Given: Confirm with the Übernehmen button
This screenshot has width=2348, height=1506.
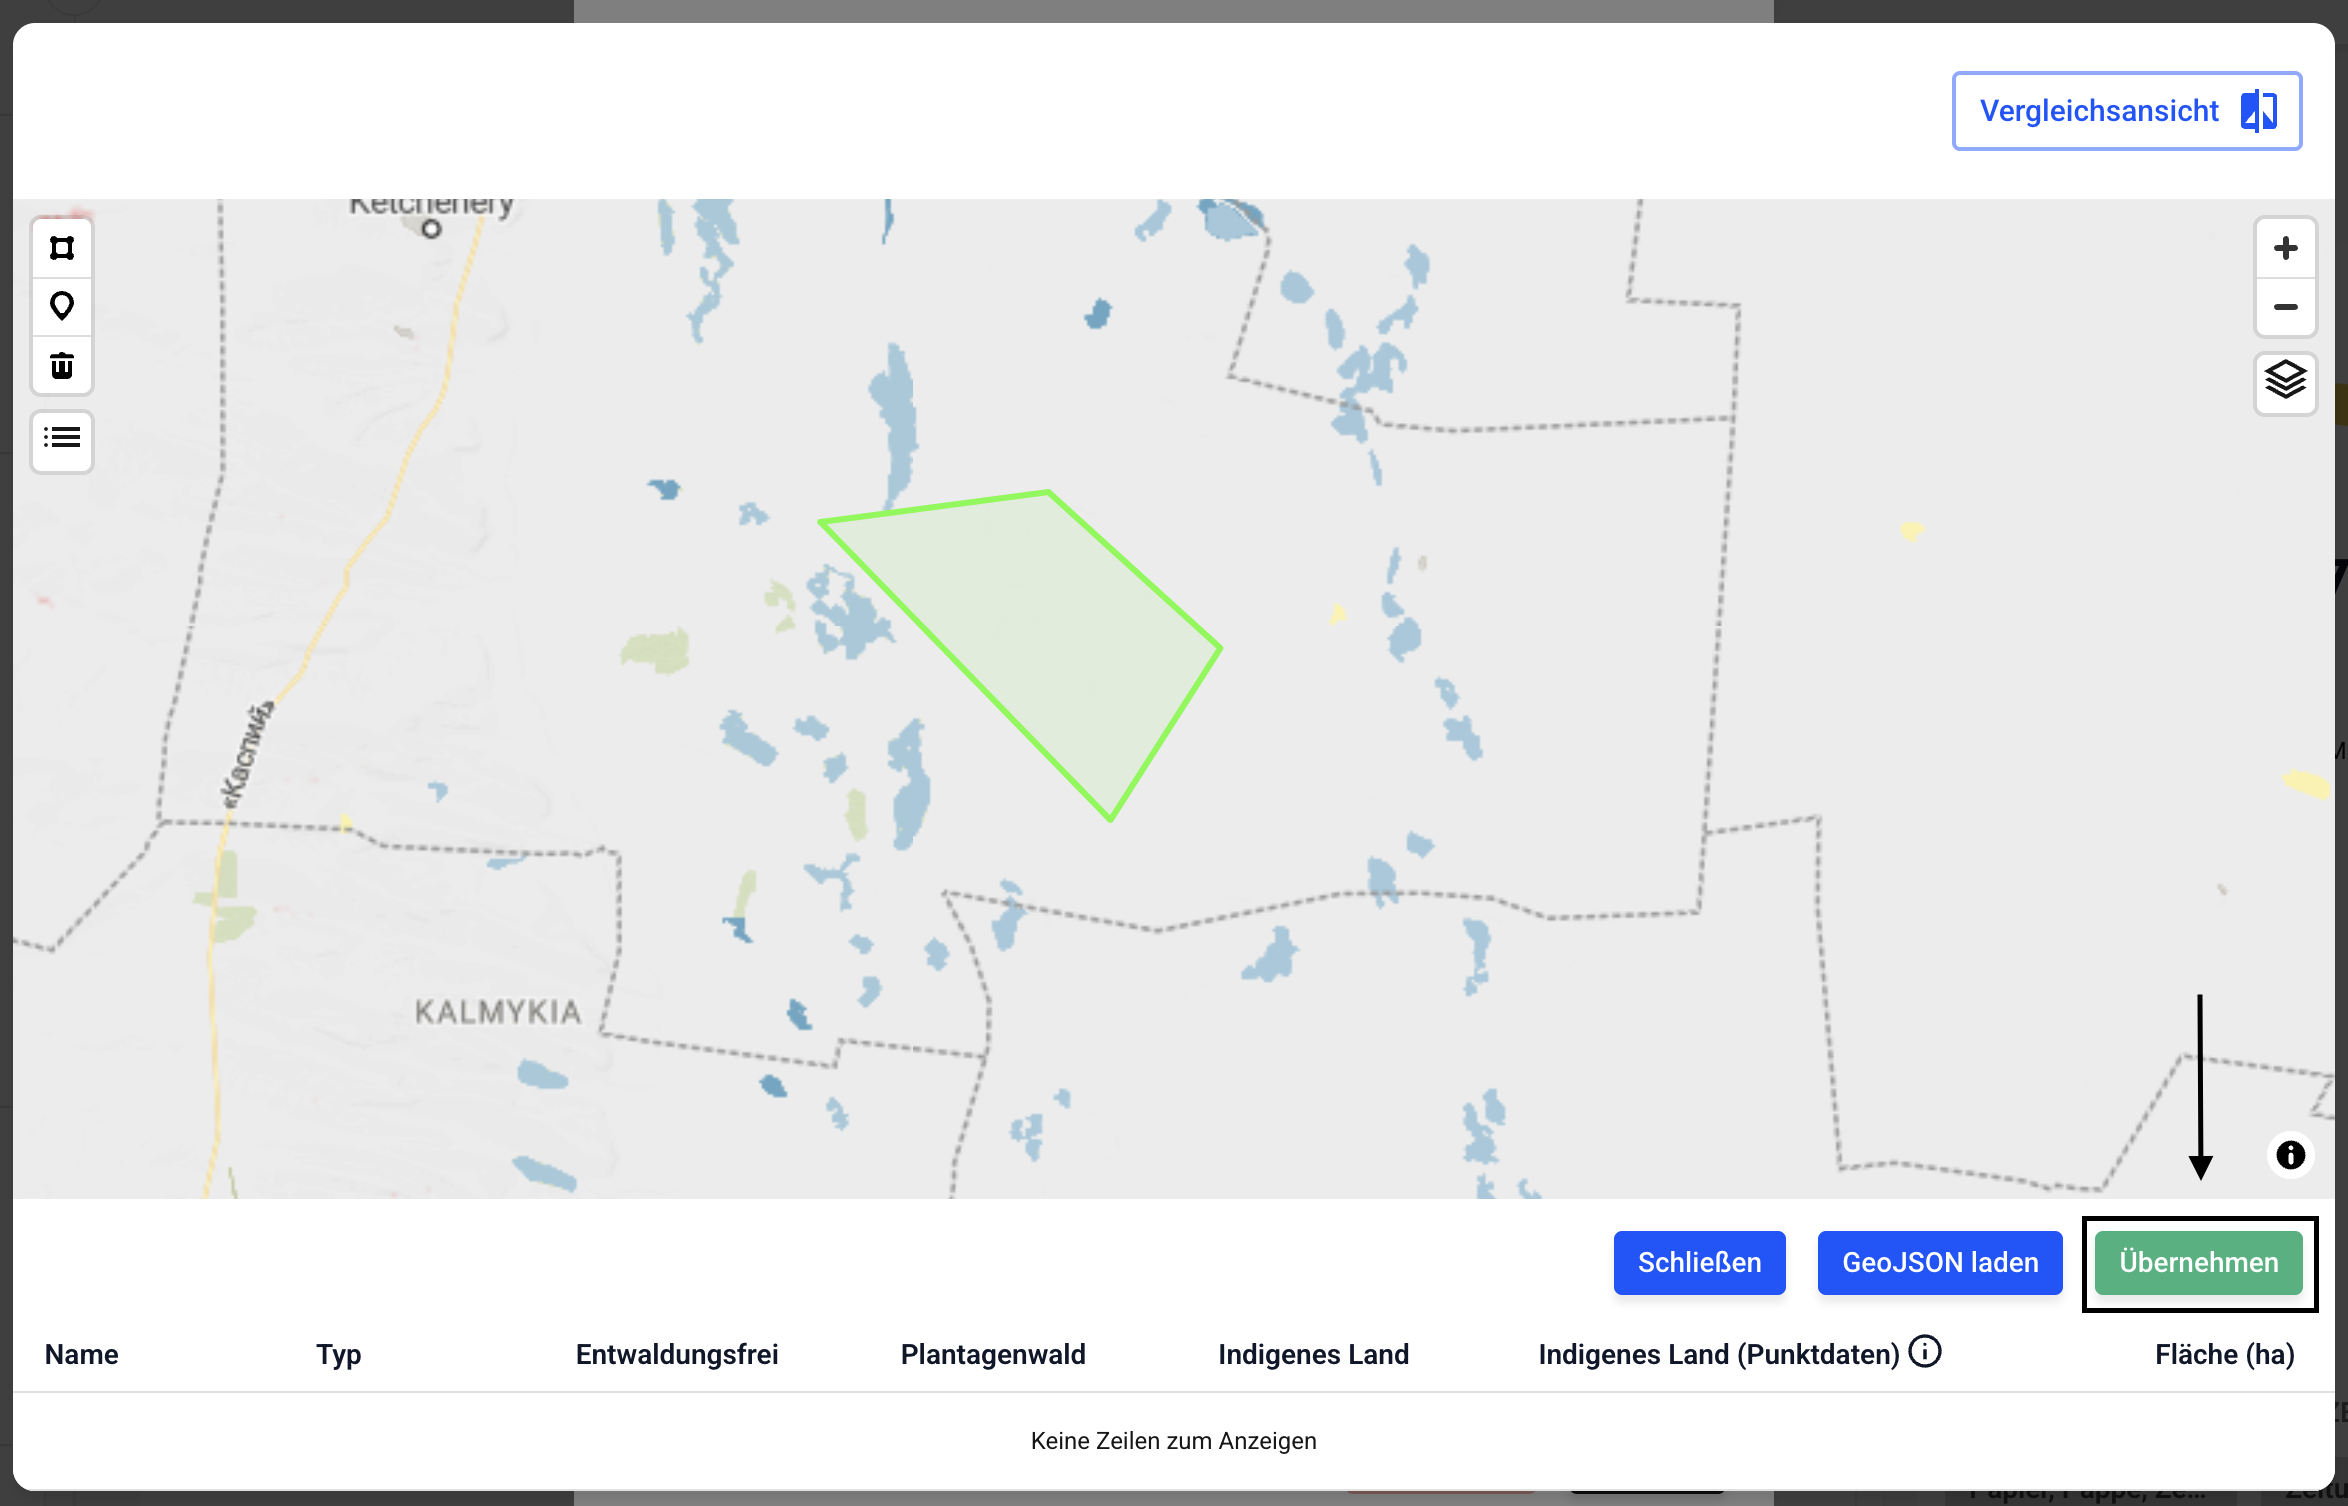Looking at the screenshot, I should [x=2198, y=1262].
